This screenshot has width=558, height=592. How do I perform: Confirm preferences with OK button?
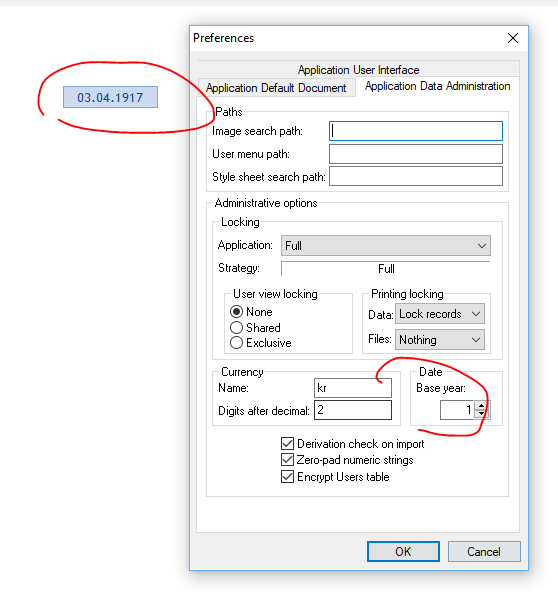point(403,552)
